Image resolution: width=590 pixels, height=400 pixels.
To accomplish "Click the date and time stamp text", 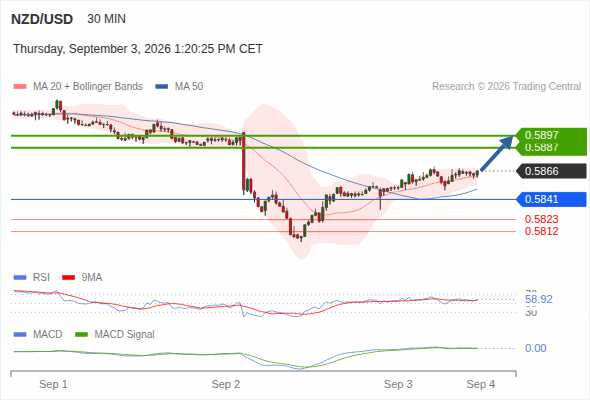I will pyautogui.click(x=138, y=49).
